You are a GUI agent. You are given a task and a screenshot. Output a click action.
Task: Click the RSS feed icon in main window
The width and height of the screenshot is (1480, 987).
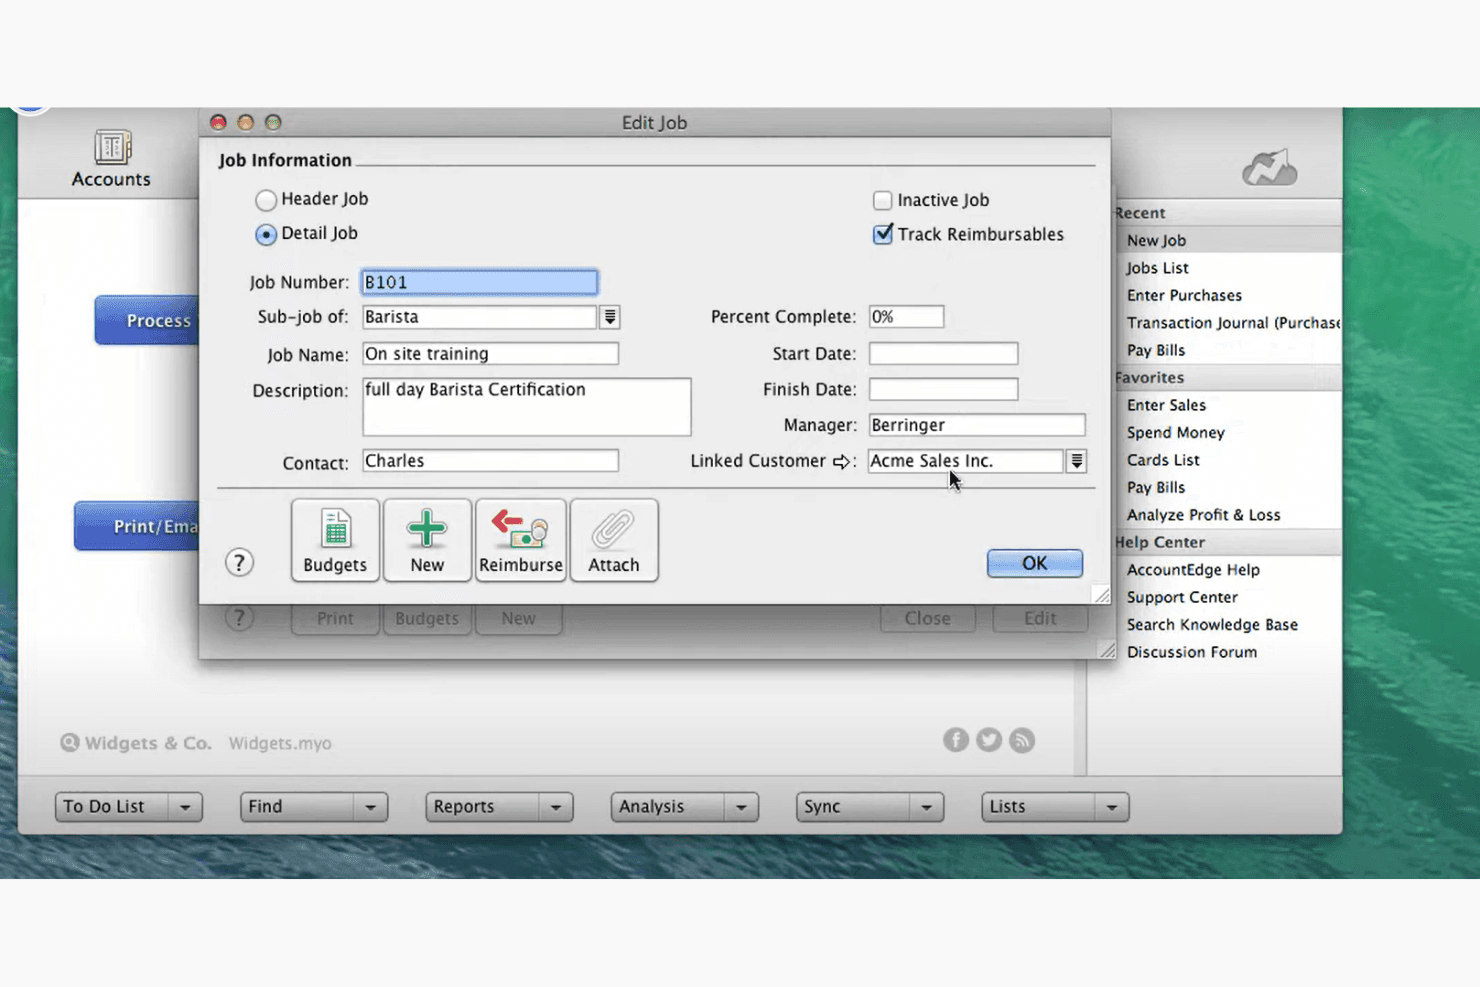pyautogui.click(x=1022, y=740)
